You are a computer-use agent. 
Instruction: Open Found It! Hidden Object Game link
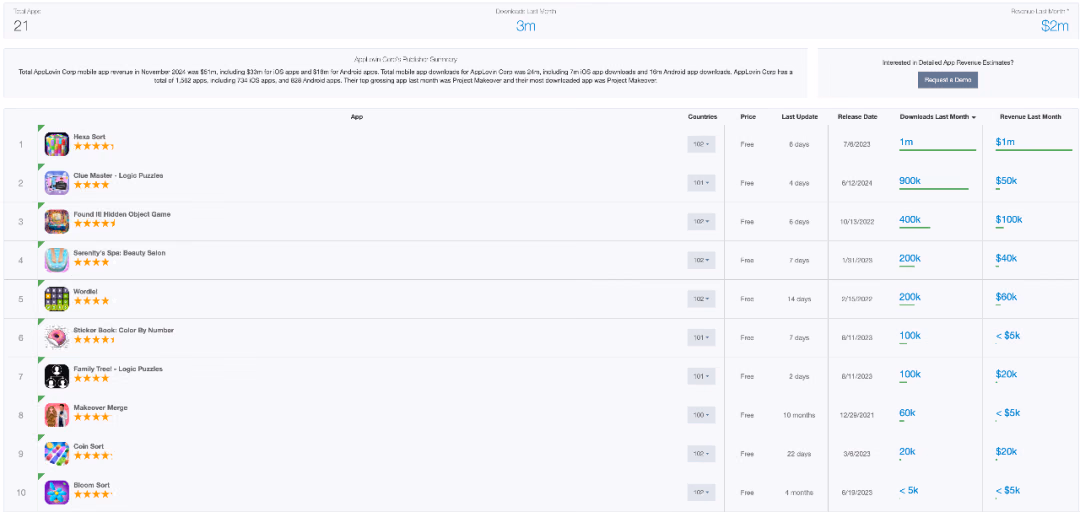[x=122, y=214]
